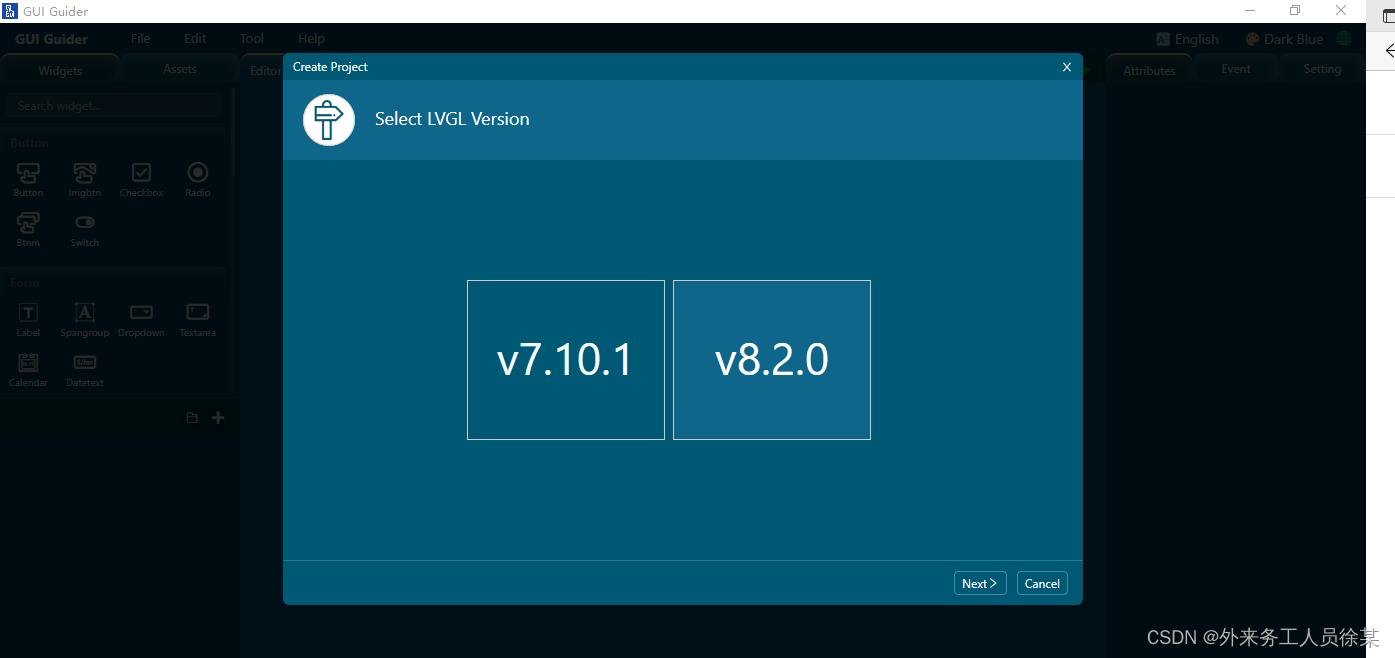Switch to the Editor tab

(x=264, y=70)
